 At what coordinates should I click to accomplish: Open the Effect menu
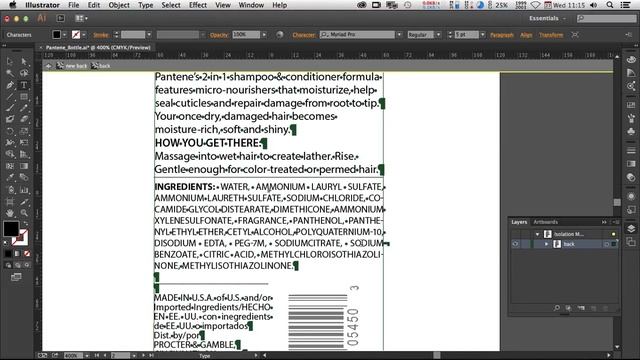click(x=198, y=5)
